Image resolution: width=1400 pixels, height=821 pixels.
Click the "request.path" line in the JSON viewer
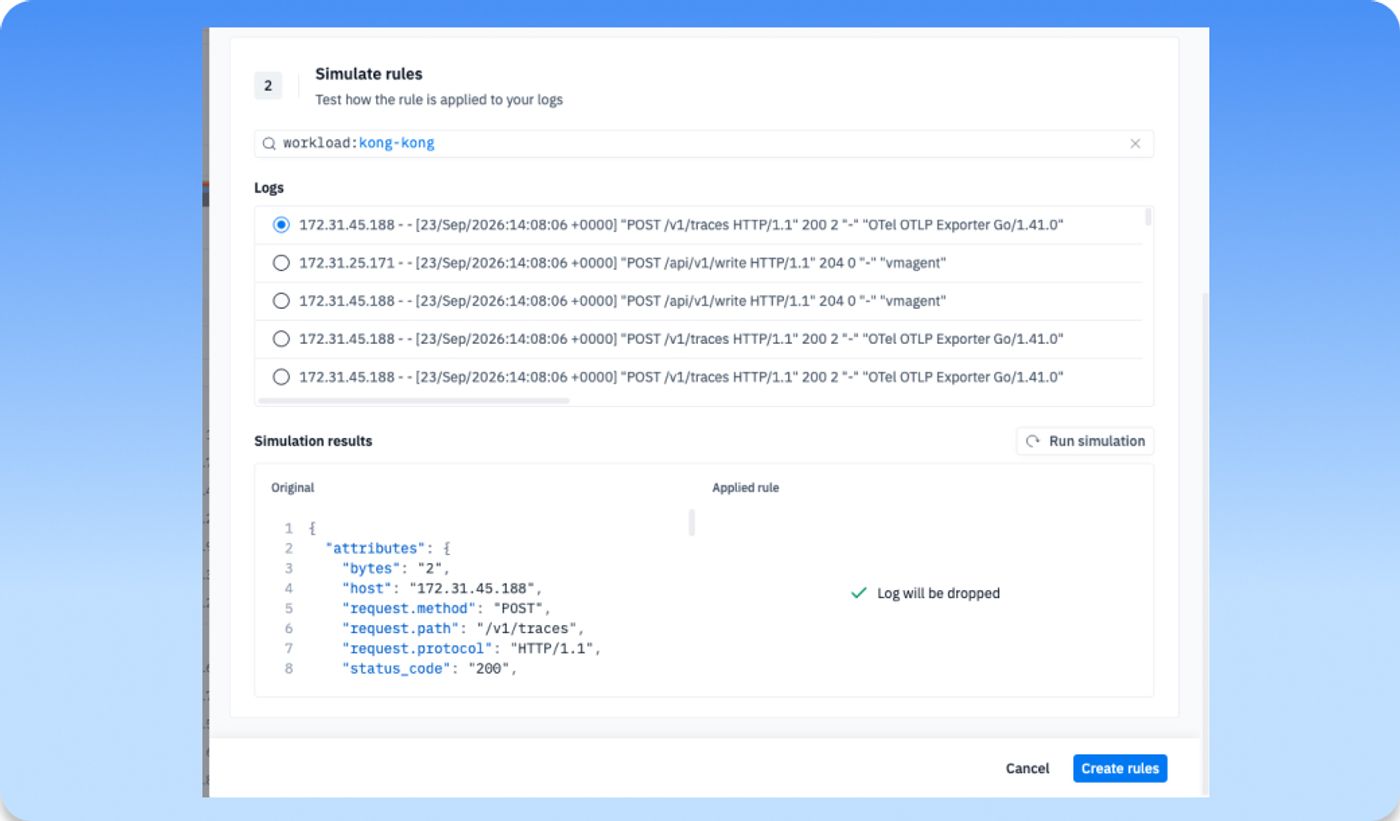(463, 628)
